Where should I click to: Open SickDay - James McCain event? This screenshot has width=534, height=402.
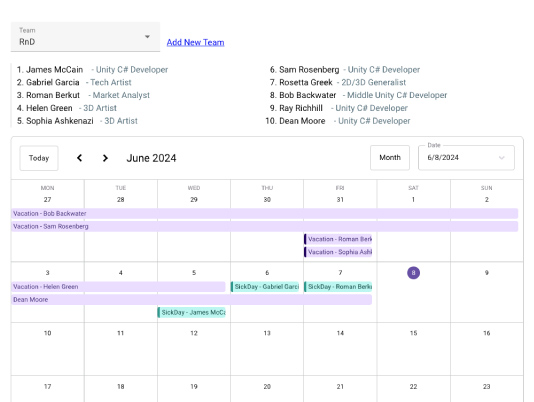[x=191, y=312]
